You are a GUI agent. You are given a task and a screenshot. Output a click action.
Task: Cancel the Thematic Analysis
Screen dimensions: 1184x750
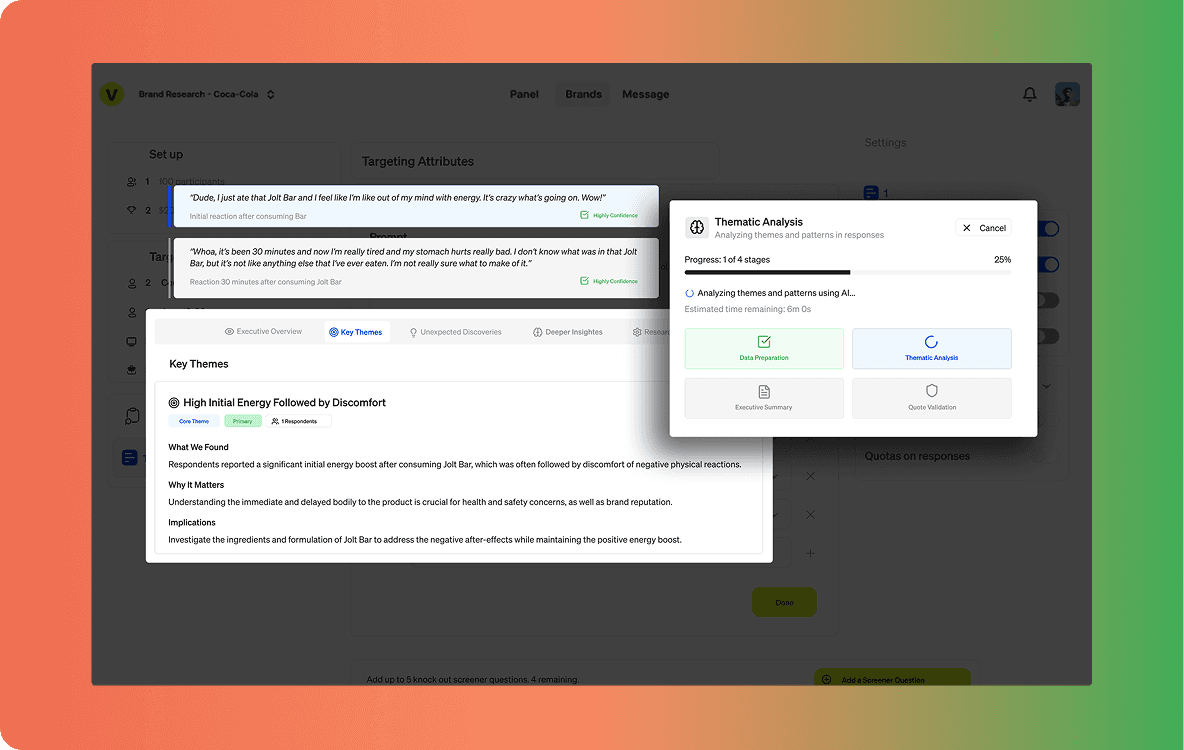click(x=983, y=228)
